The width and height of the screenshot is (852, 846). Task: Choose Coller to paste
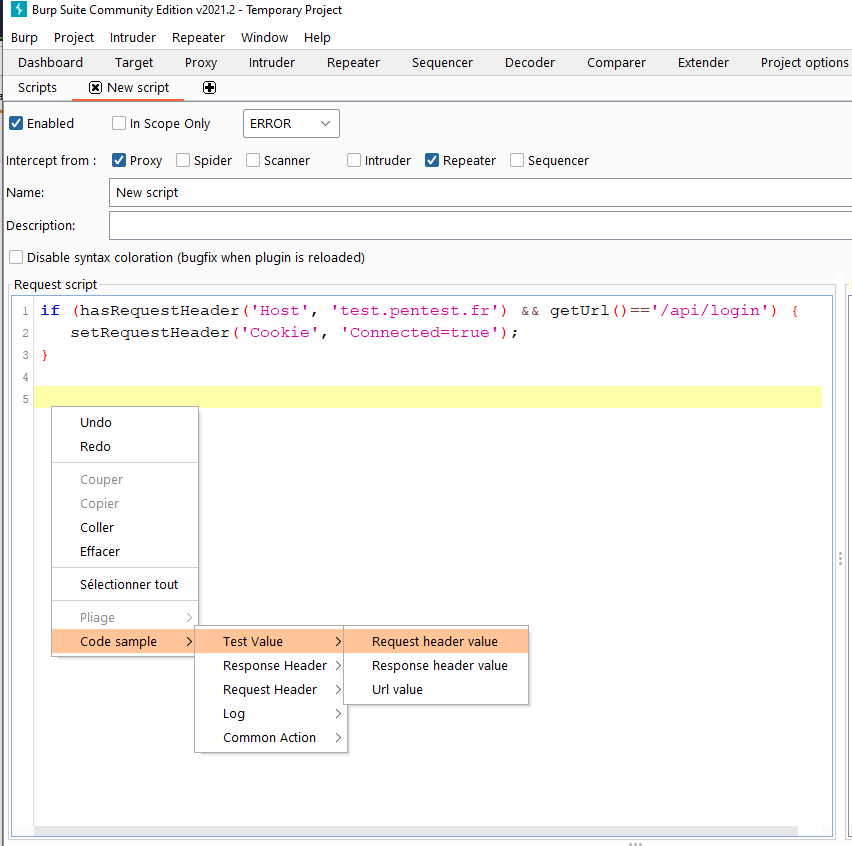coord(125,527)
